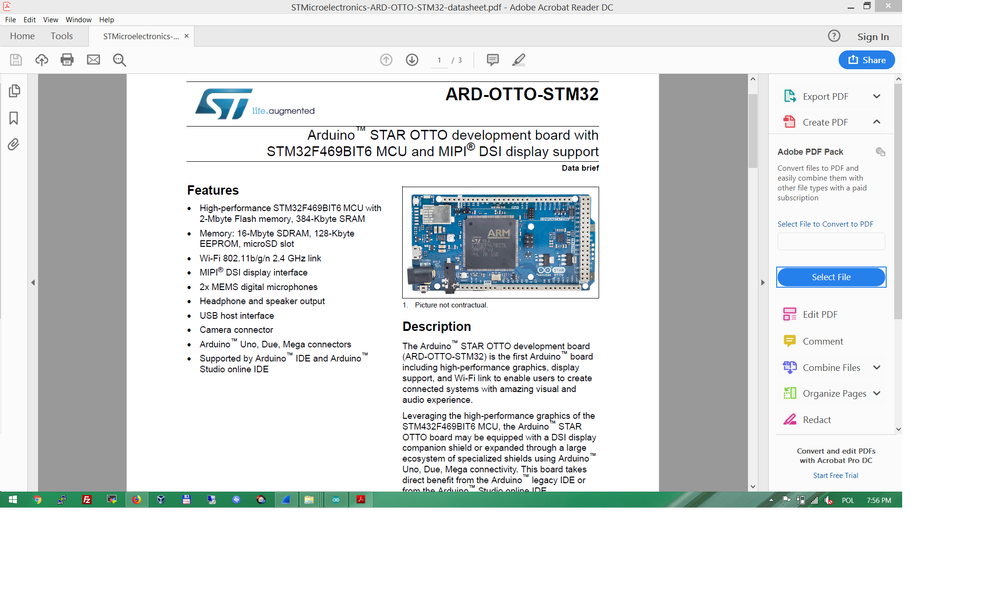998x613 pixels.
Task: Click the file selection input box
Action: [831, 241]
